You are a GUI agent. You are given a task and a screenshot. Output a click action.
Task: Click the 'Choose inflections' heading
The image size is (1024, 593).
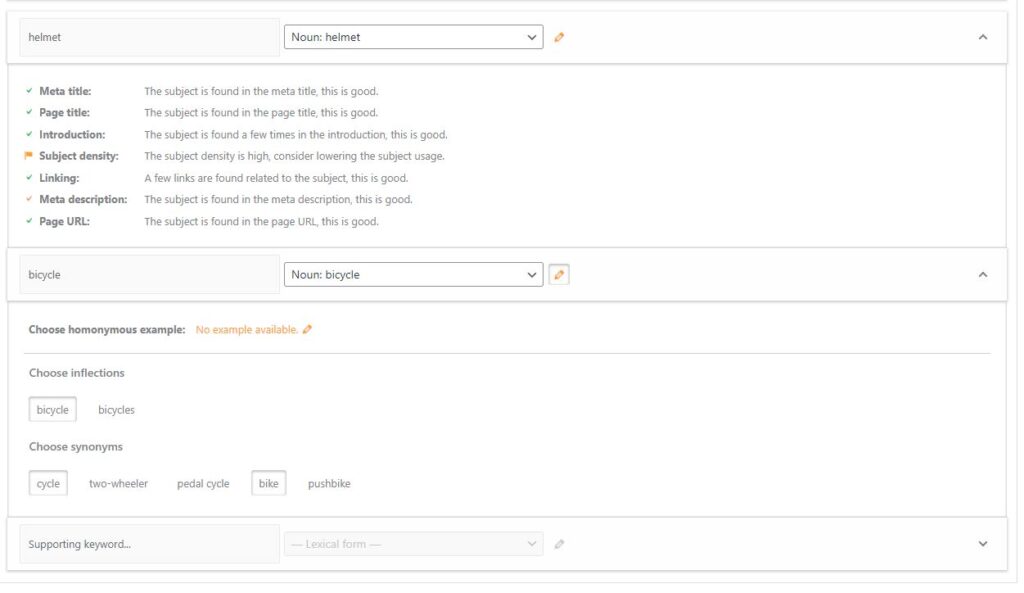point(76,373)
